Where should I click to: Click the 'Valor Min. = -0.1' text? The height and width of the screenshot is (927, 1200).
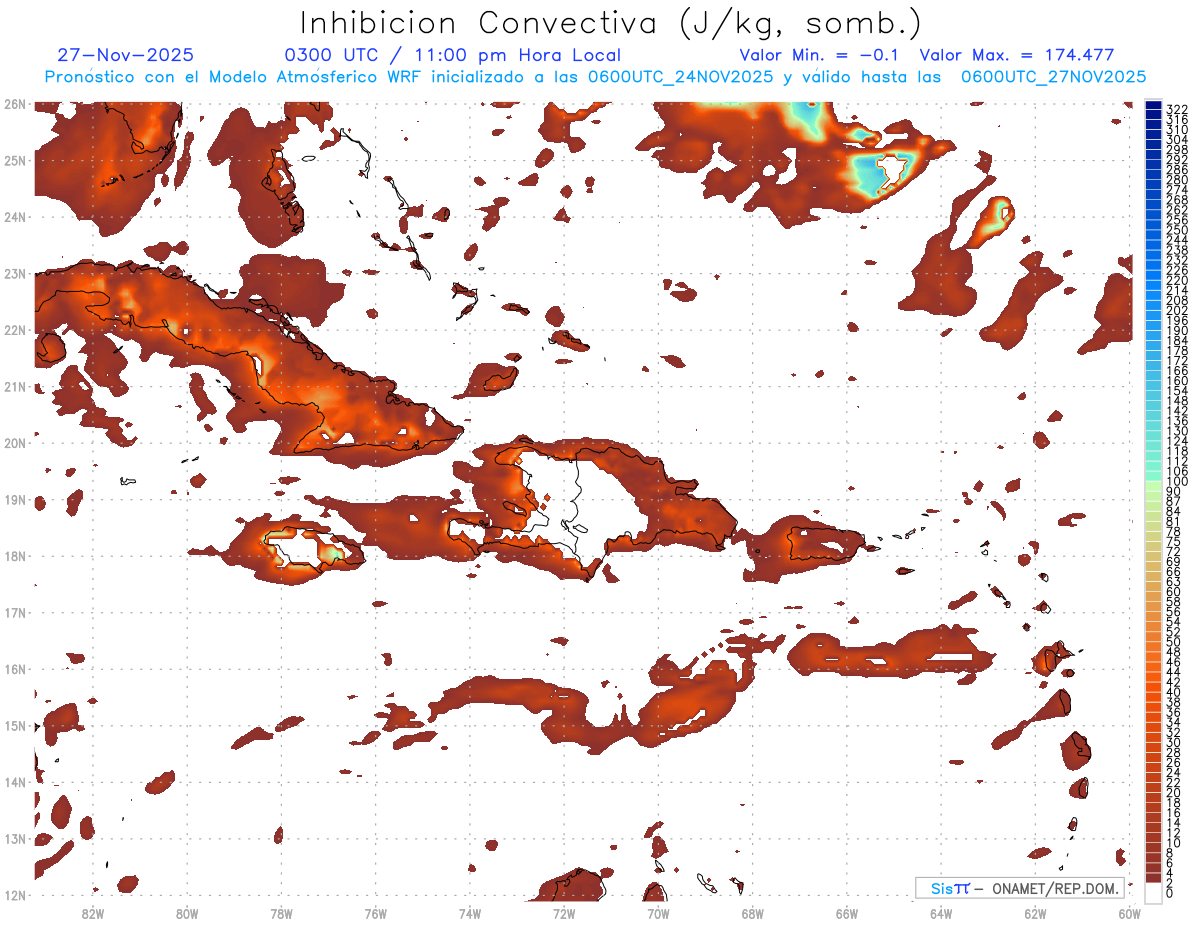(x=819, y=56)
